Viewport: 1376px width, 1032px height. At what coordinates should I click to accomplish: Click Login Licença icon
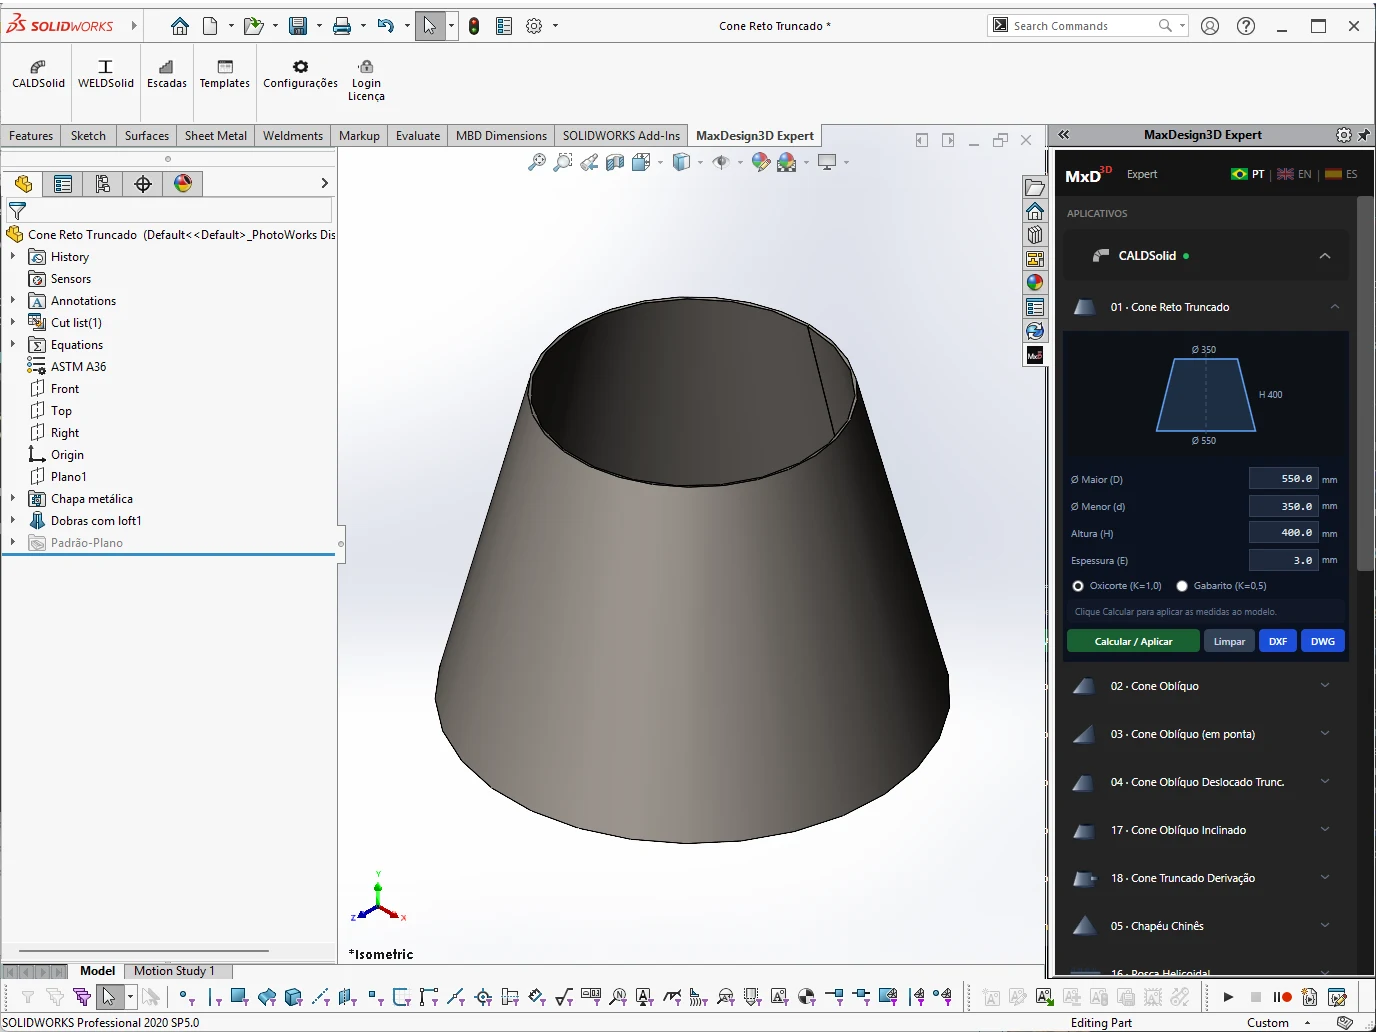(366, 80)
